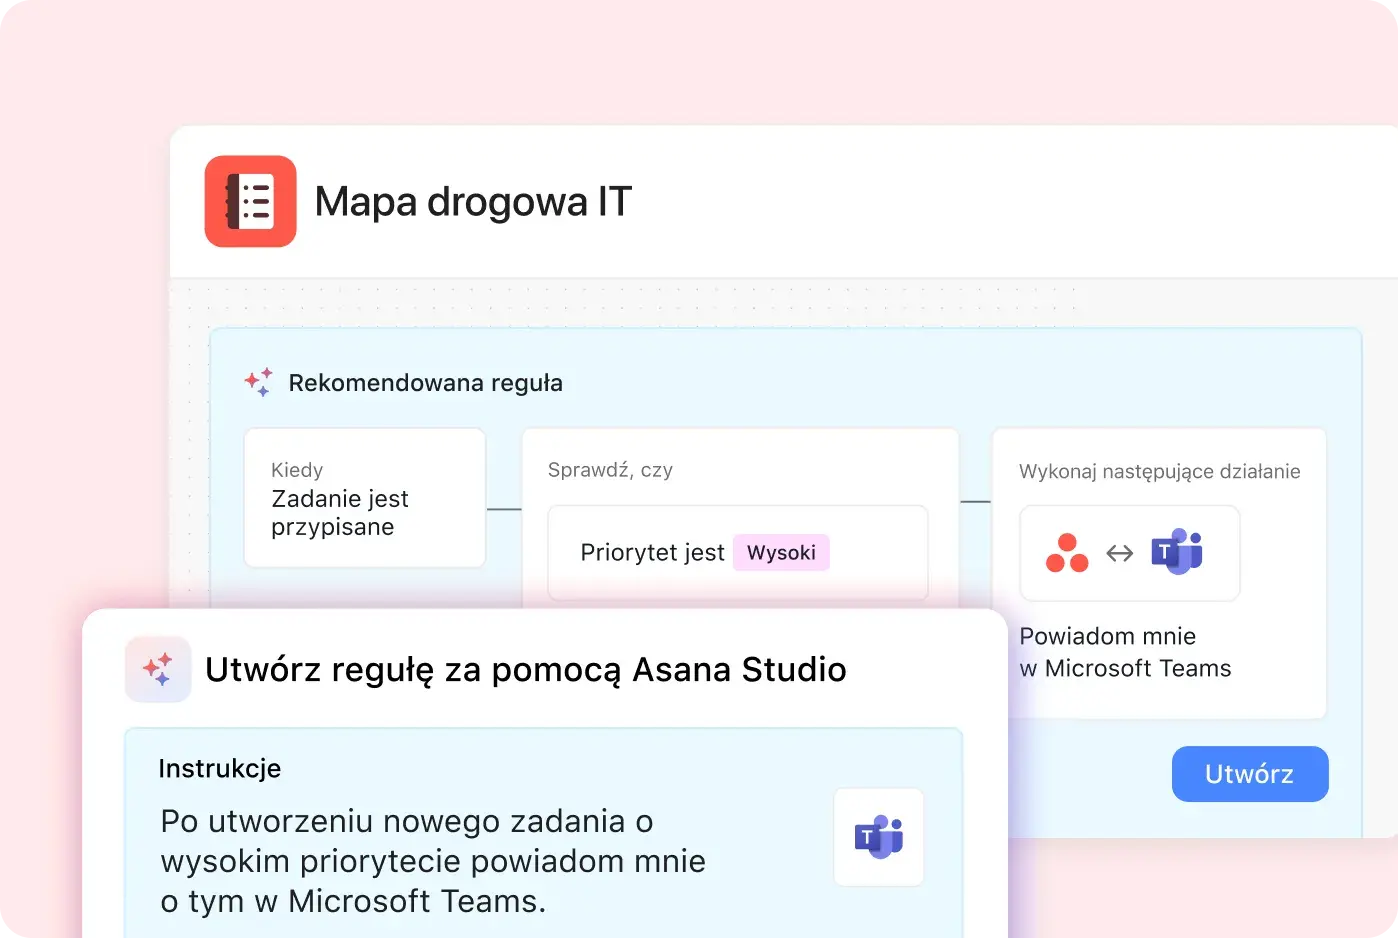The image size is (1398, 938).
Task: Select the Rekomendowana reguła heading
Action: (425, 383)
